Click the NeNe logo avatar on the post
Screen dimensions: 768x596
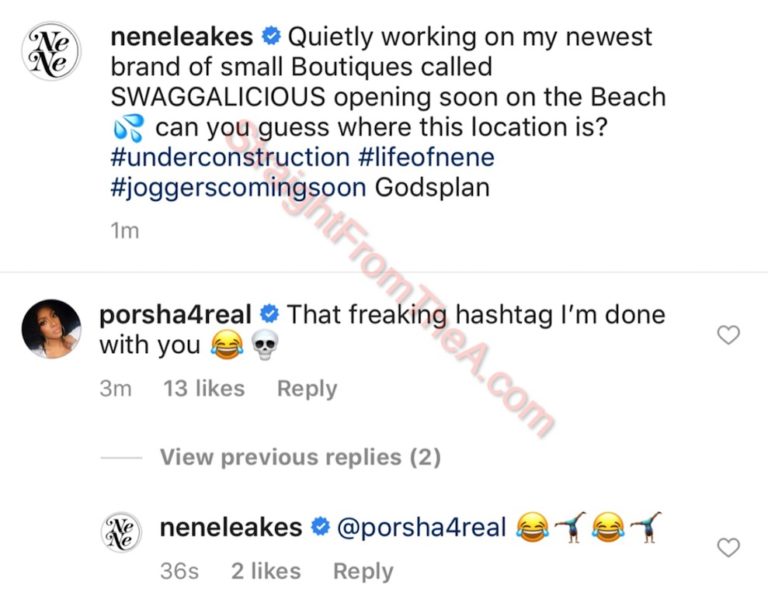coord(50,53)
